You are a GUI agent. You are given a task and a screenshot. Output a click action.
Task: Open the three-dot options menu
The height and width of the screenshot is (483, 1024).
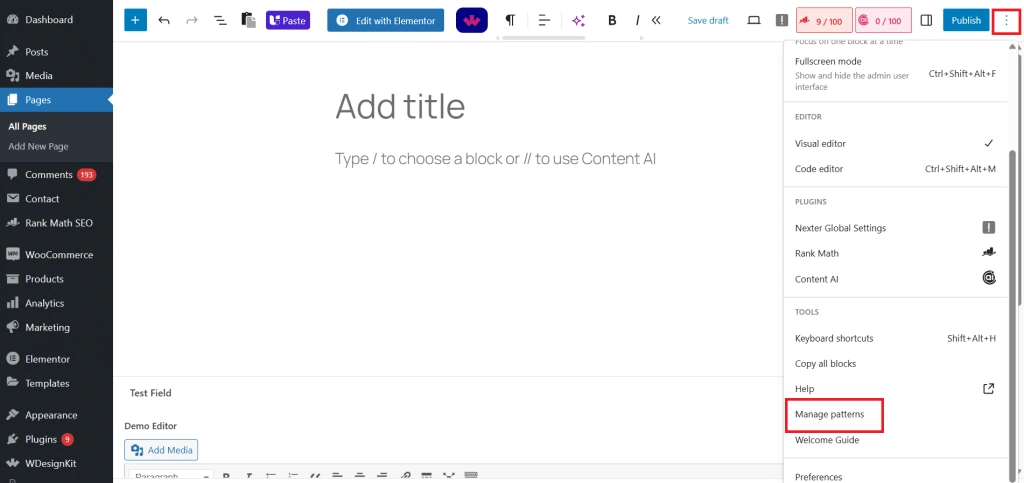[x=1006, y=20]
